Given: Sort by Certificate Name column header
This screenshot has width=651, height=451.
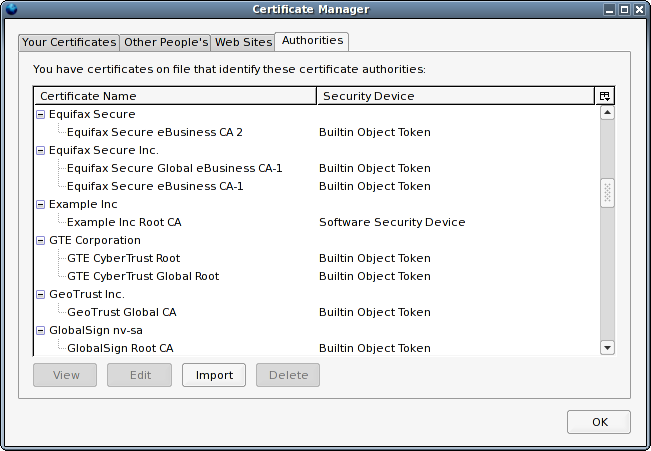Looking at the screenshot, I should tap(175, 96).
